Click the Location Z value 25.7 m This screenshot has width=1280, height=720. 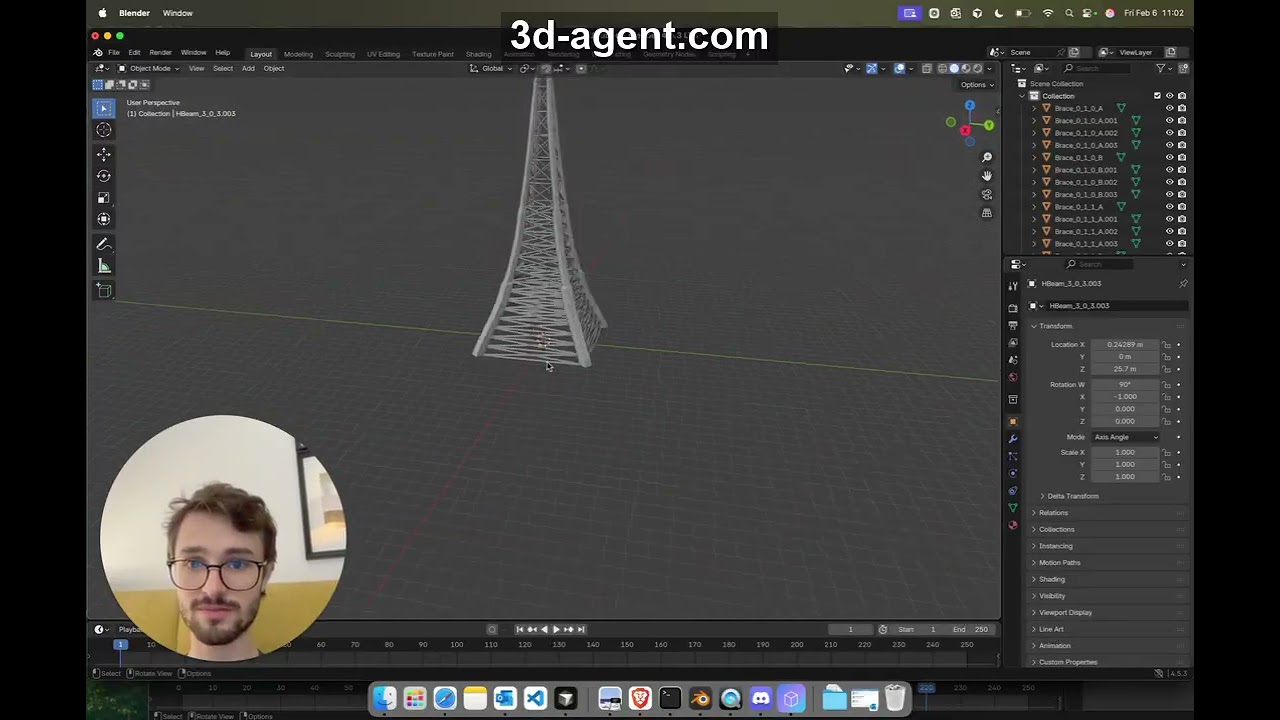click(1125, 369)
